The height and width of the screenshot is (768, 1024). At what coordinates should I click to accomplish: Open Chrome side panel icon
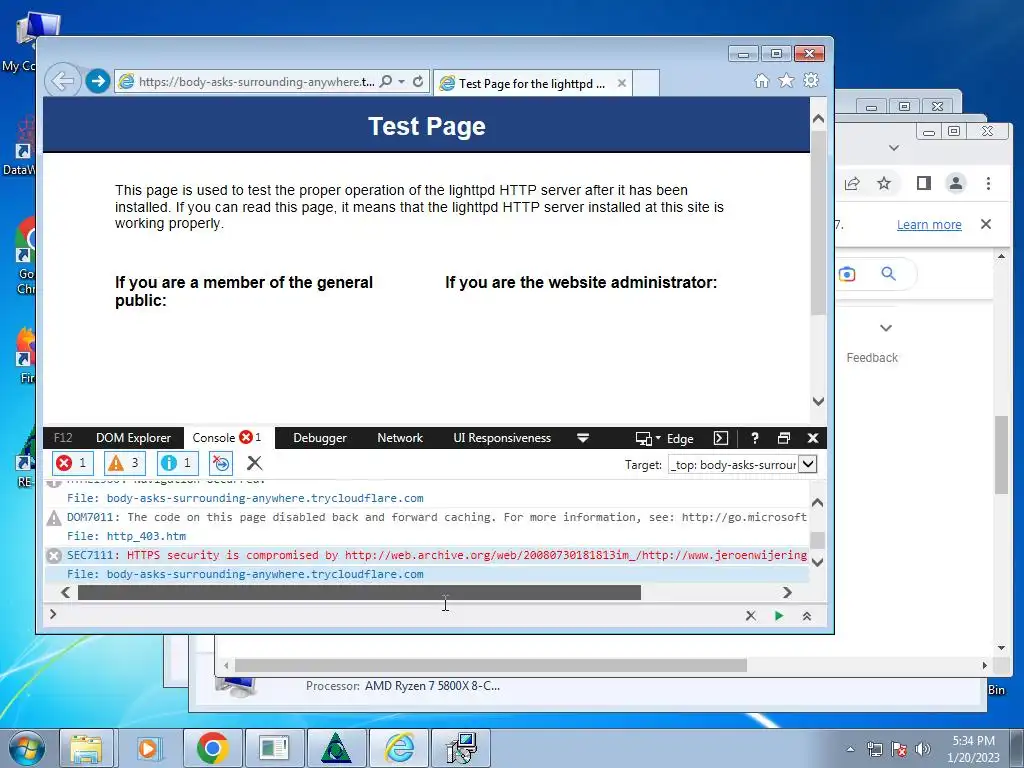tap(923, 184)
